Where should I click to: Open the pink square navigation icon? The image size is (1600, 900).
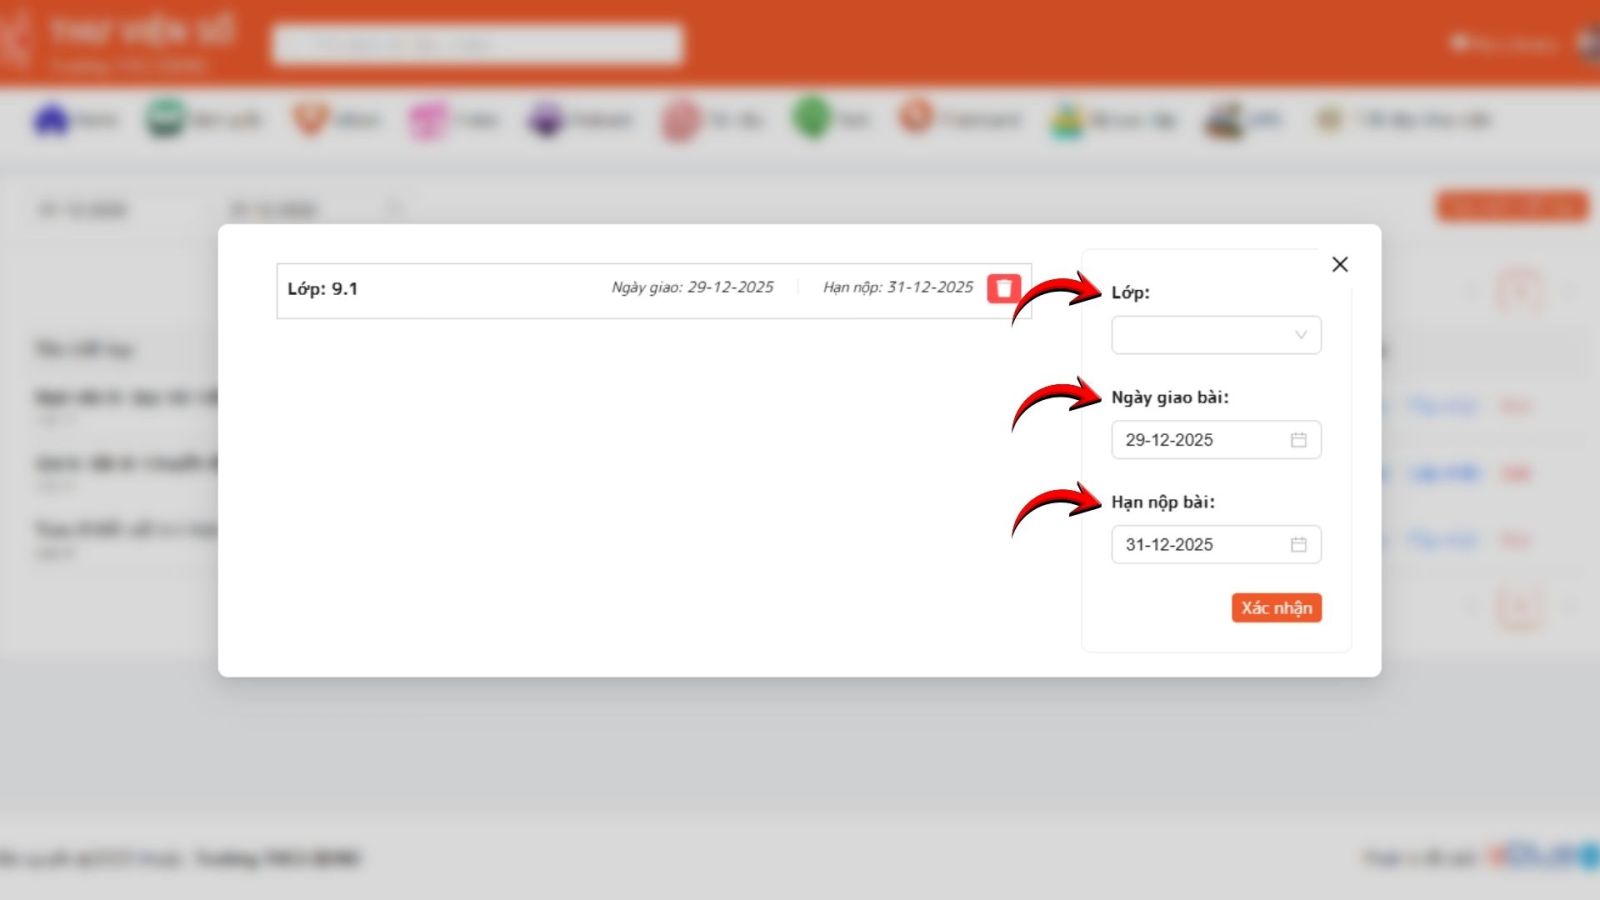(x=428, y=121)
